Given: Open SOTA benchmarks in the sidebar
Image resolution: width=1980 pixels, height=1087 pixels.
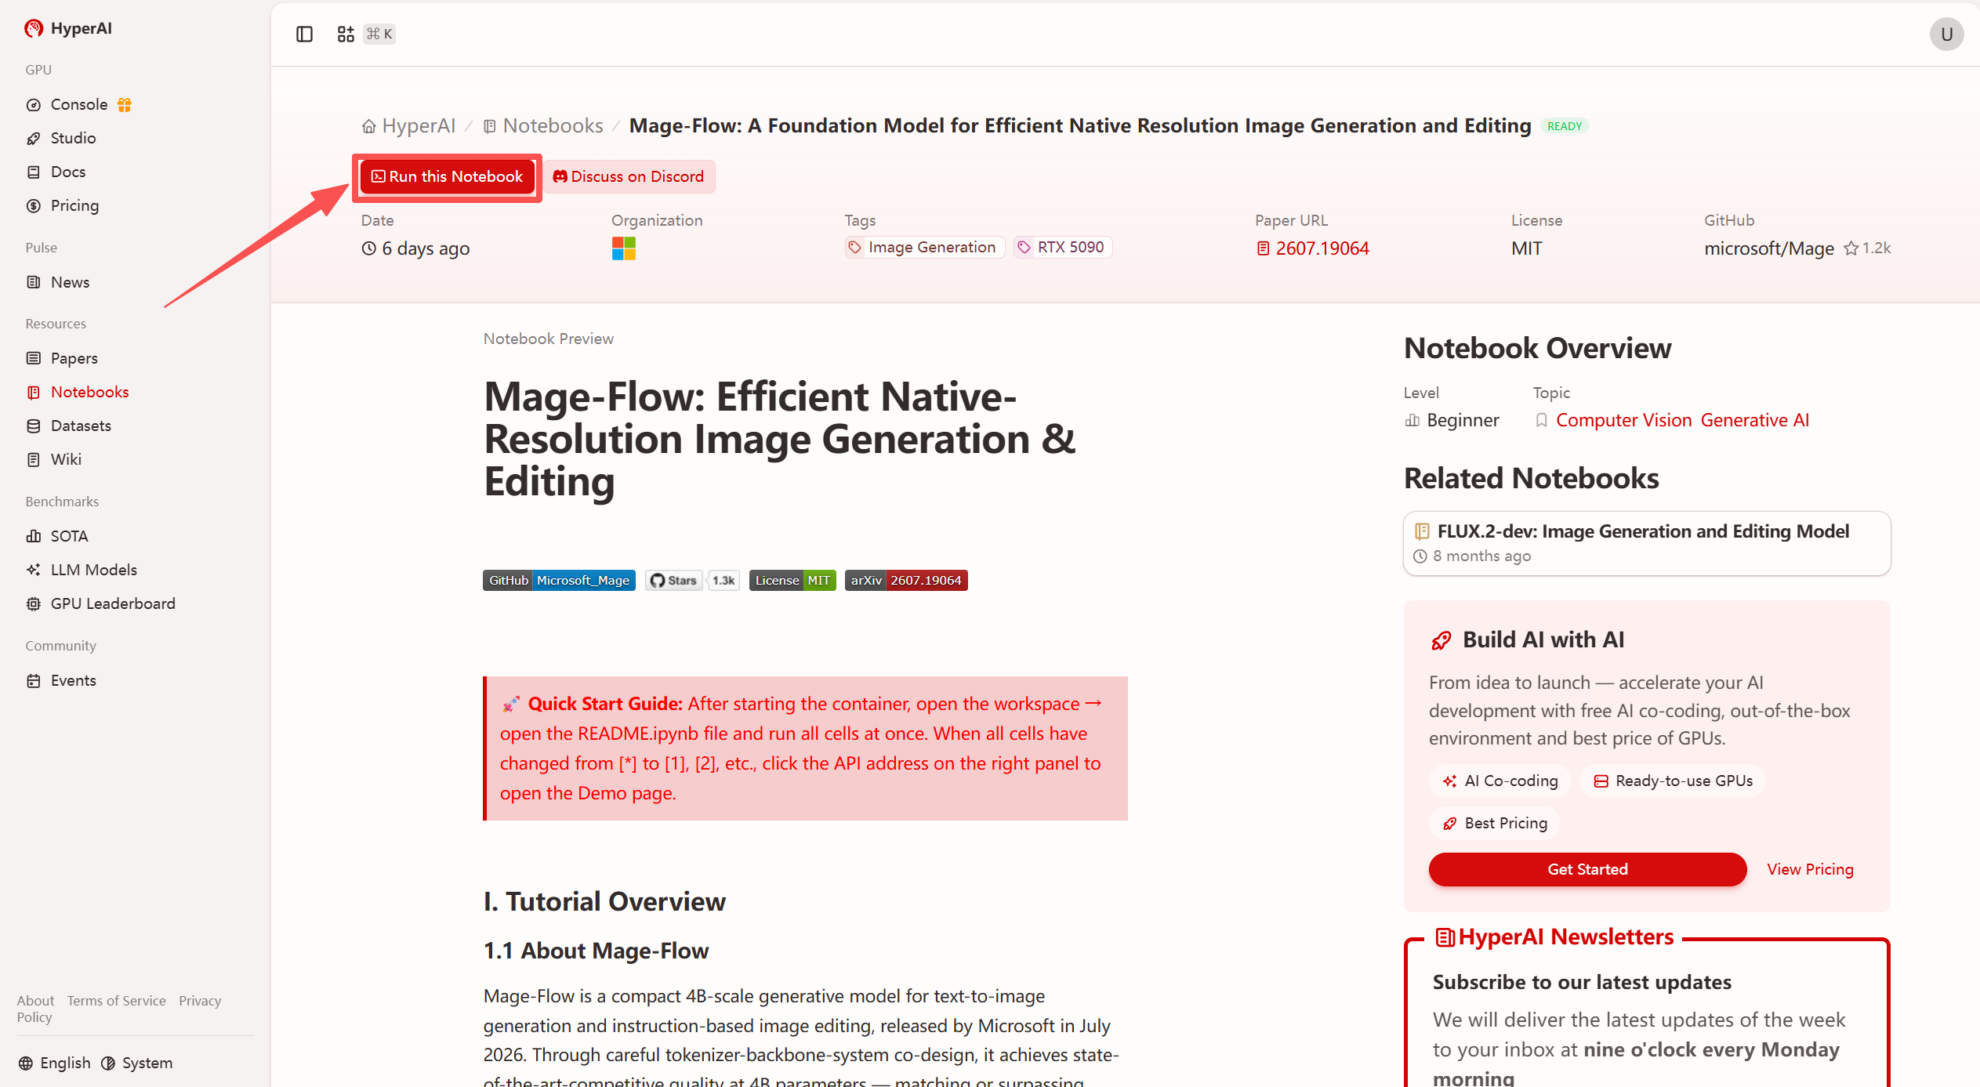Looking at the screenshot, I should pos(69,536).
